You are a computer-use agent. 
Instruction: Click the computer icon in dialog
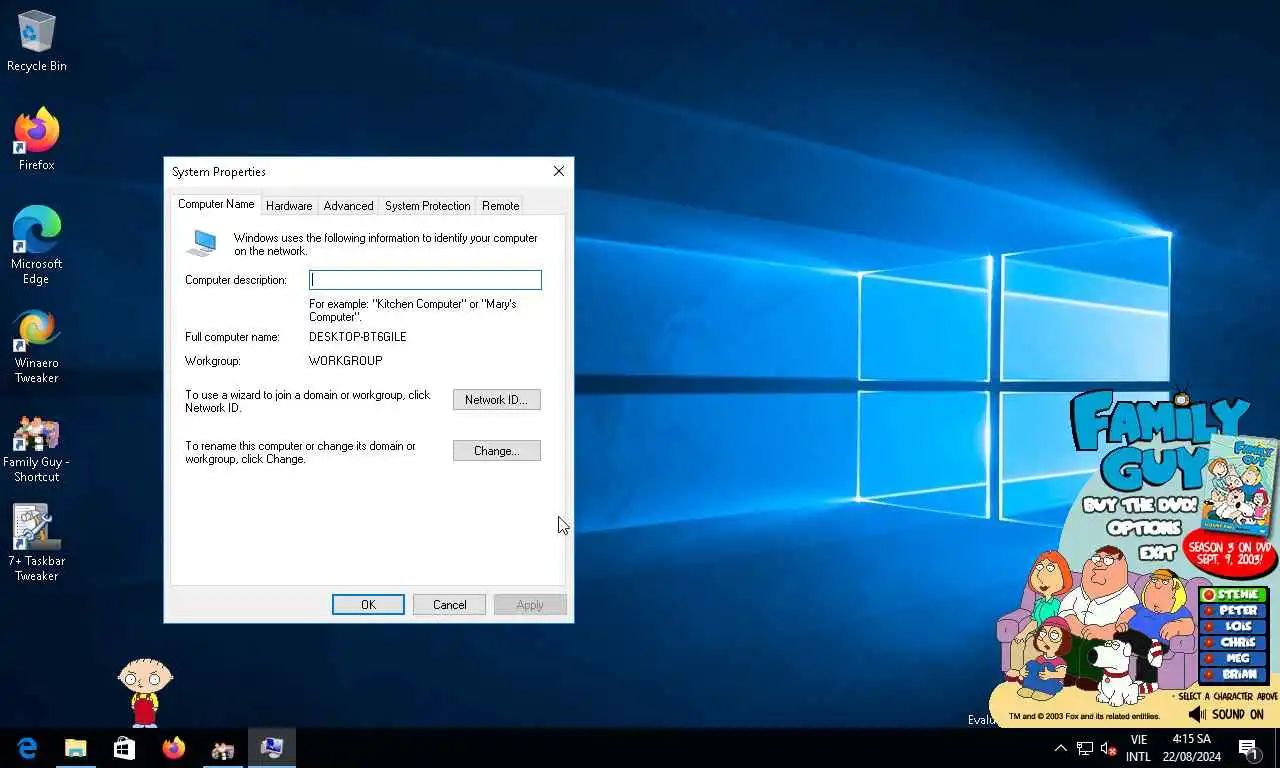202,243
